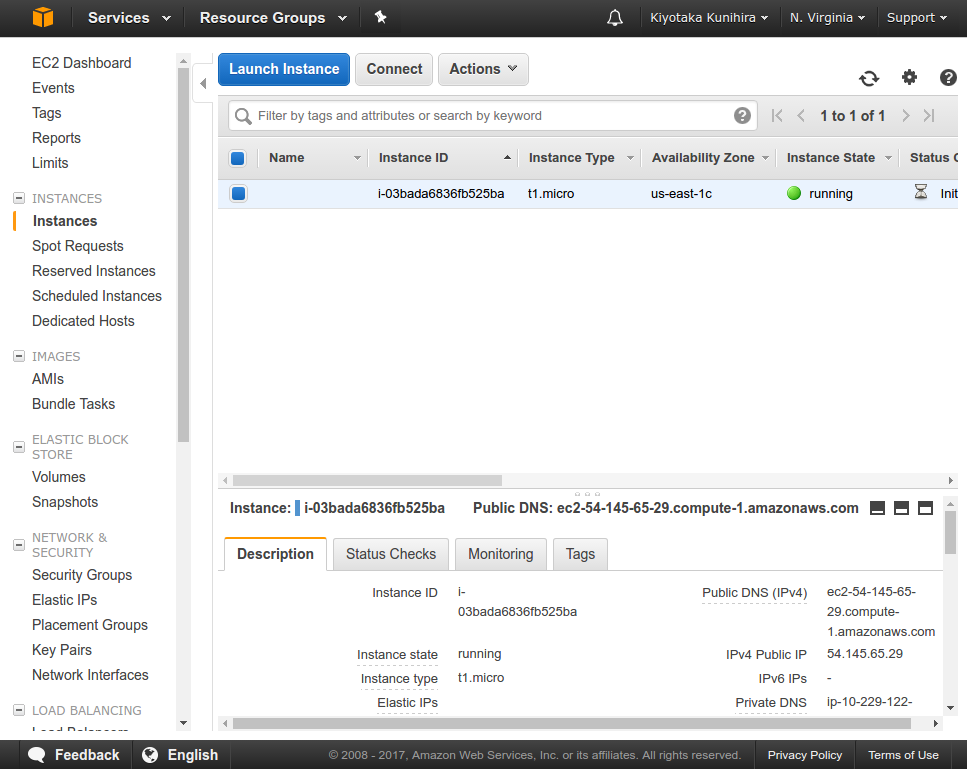Minimize the details pane layout icon
This screenshot has height=769, width=967.
click(x=877, y=508)
